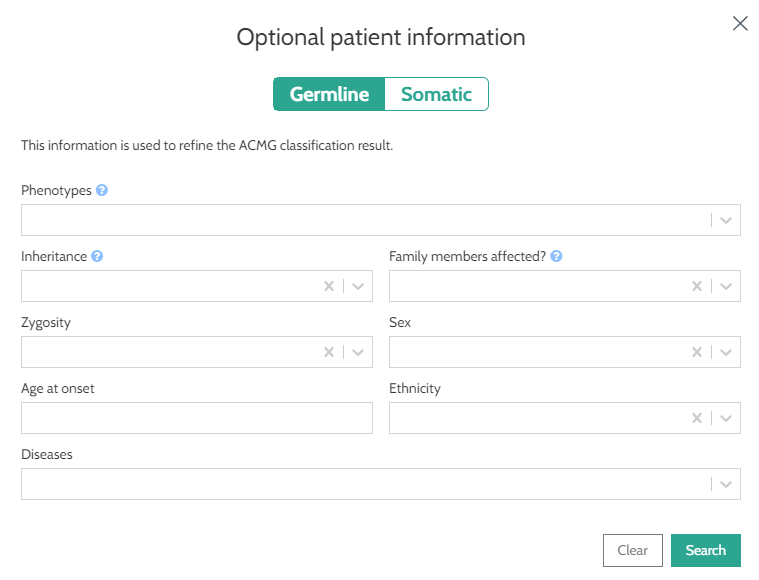
Task: Expand the Zygosity dropdown chevron
Action: [359, 352]
